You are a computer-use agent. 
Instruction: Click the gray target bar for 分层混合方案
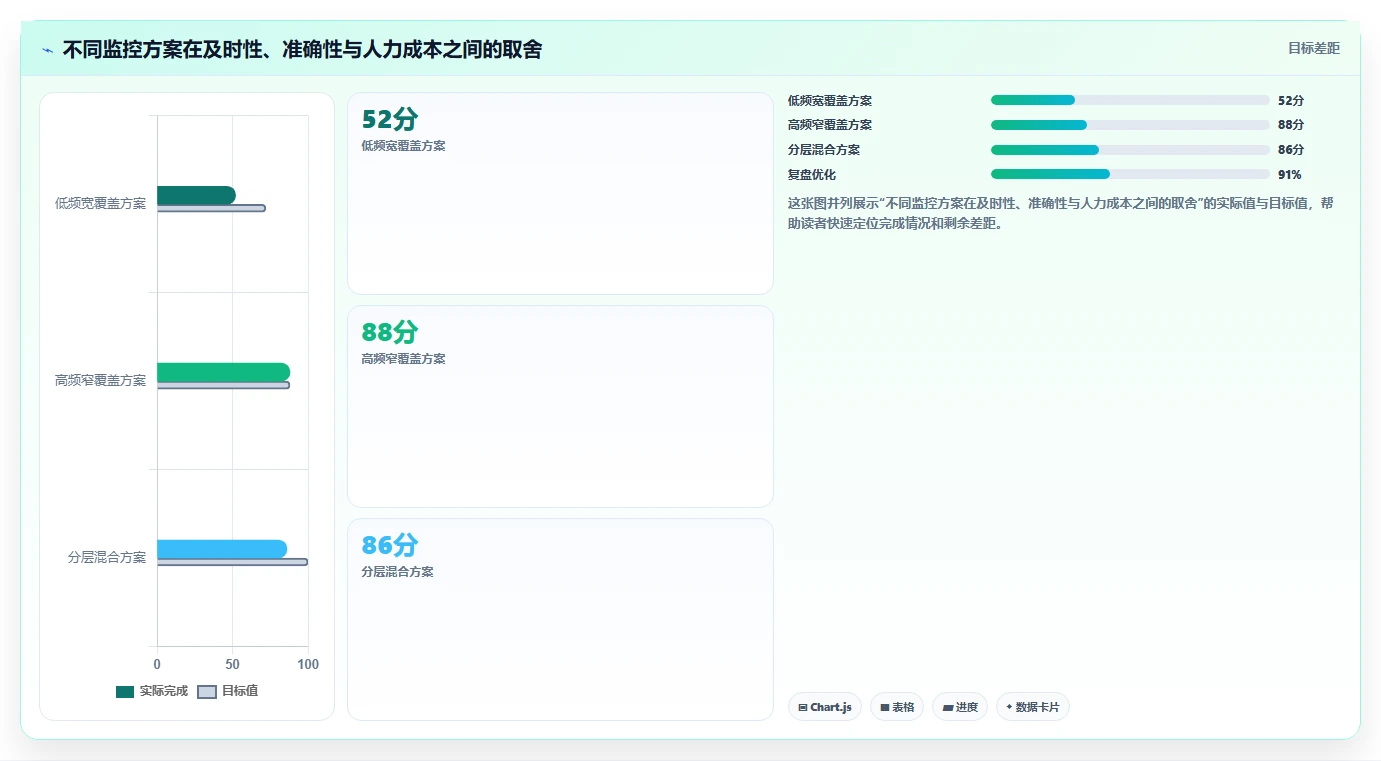(x=232, y=562)
